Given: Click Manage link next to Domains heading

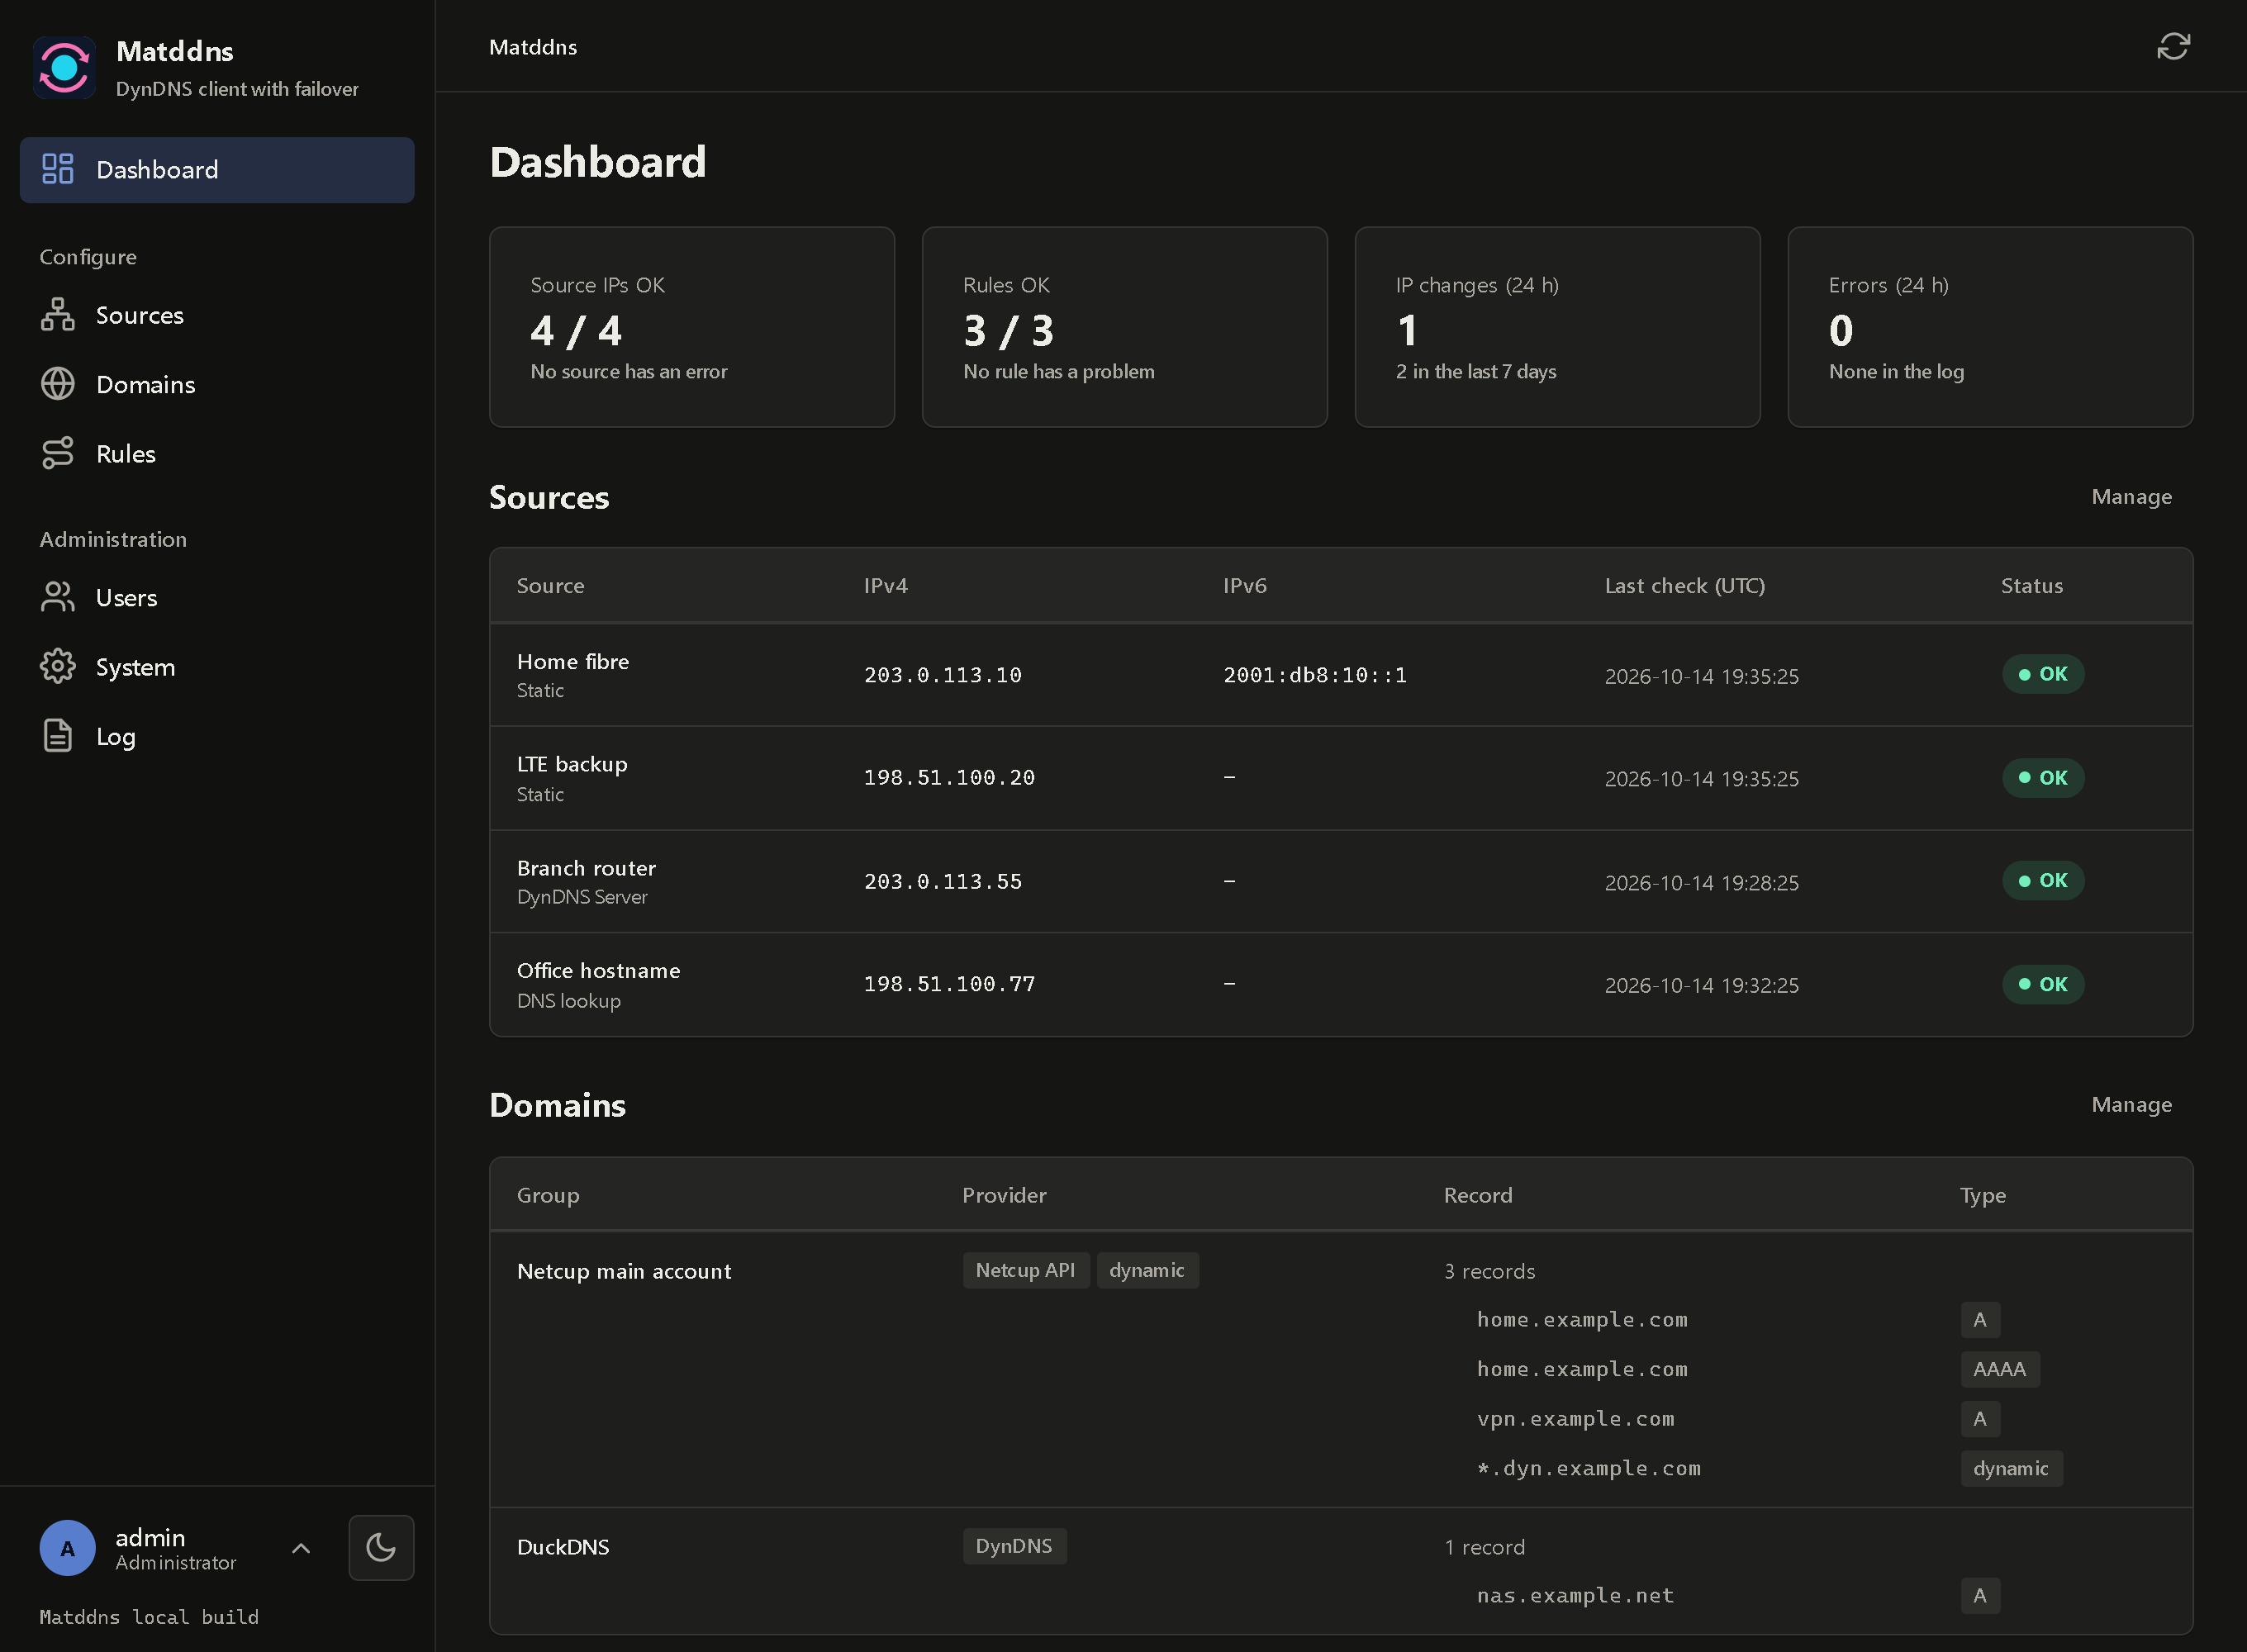Looking at the screenshot, I should tap(2131, 1105).
